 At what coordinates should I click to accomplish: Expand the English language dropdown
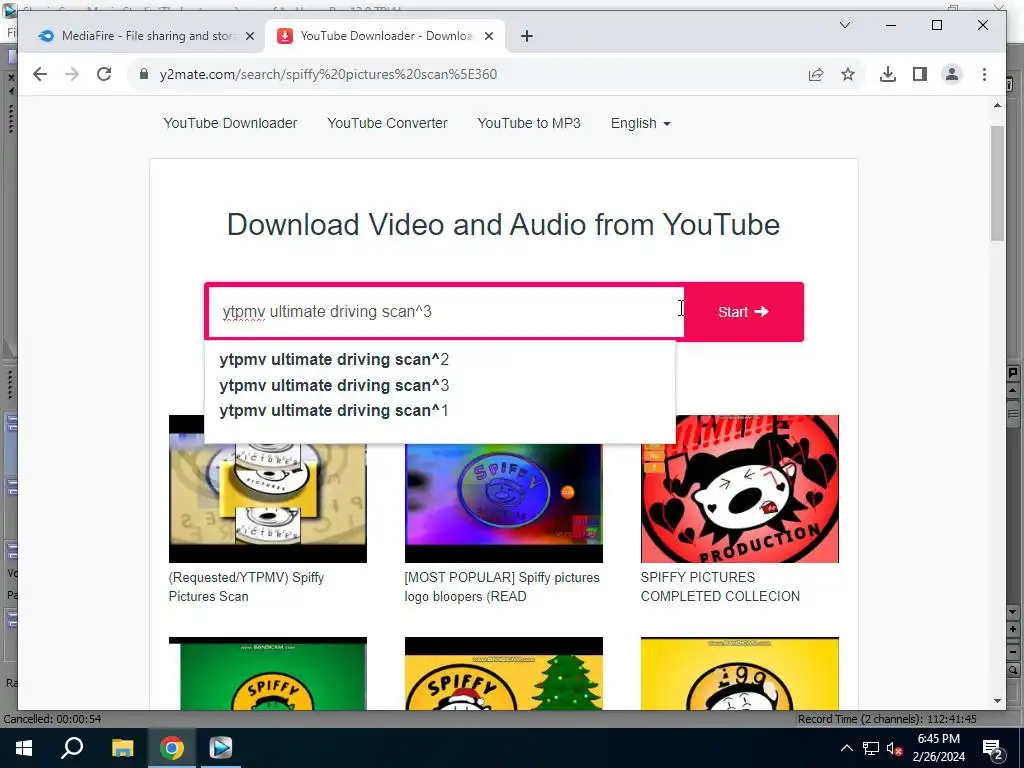641,123
